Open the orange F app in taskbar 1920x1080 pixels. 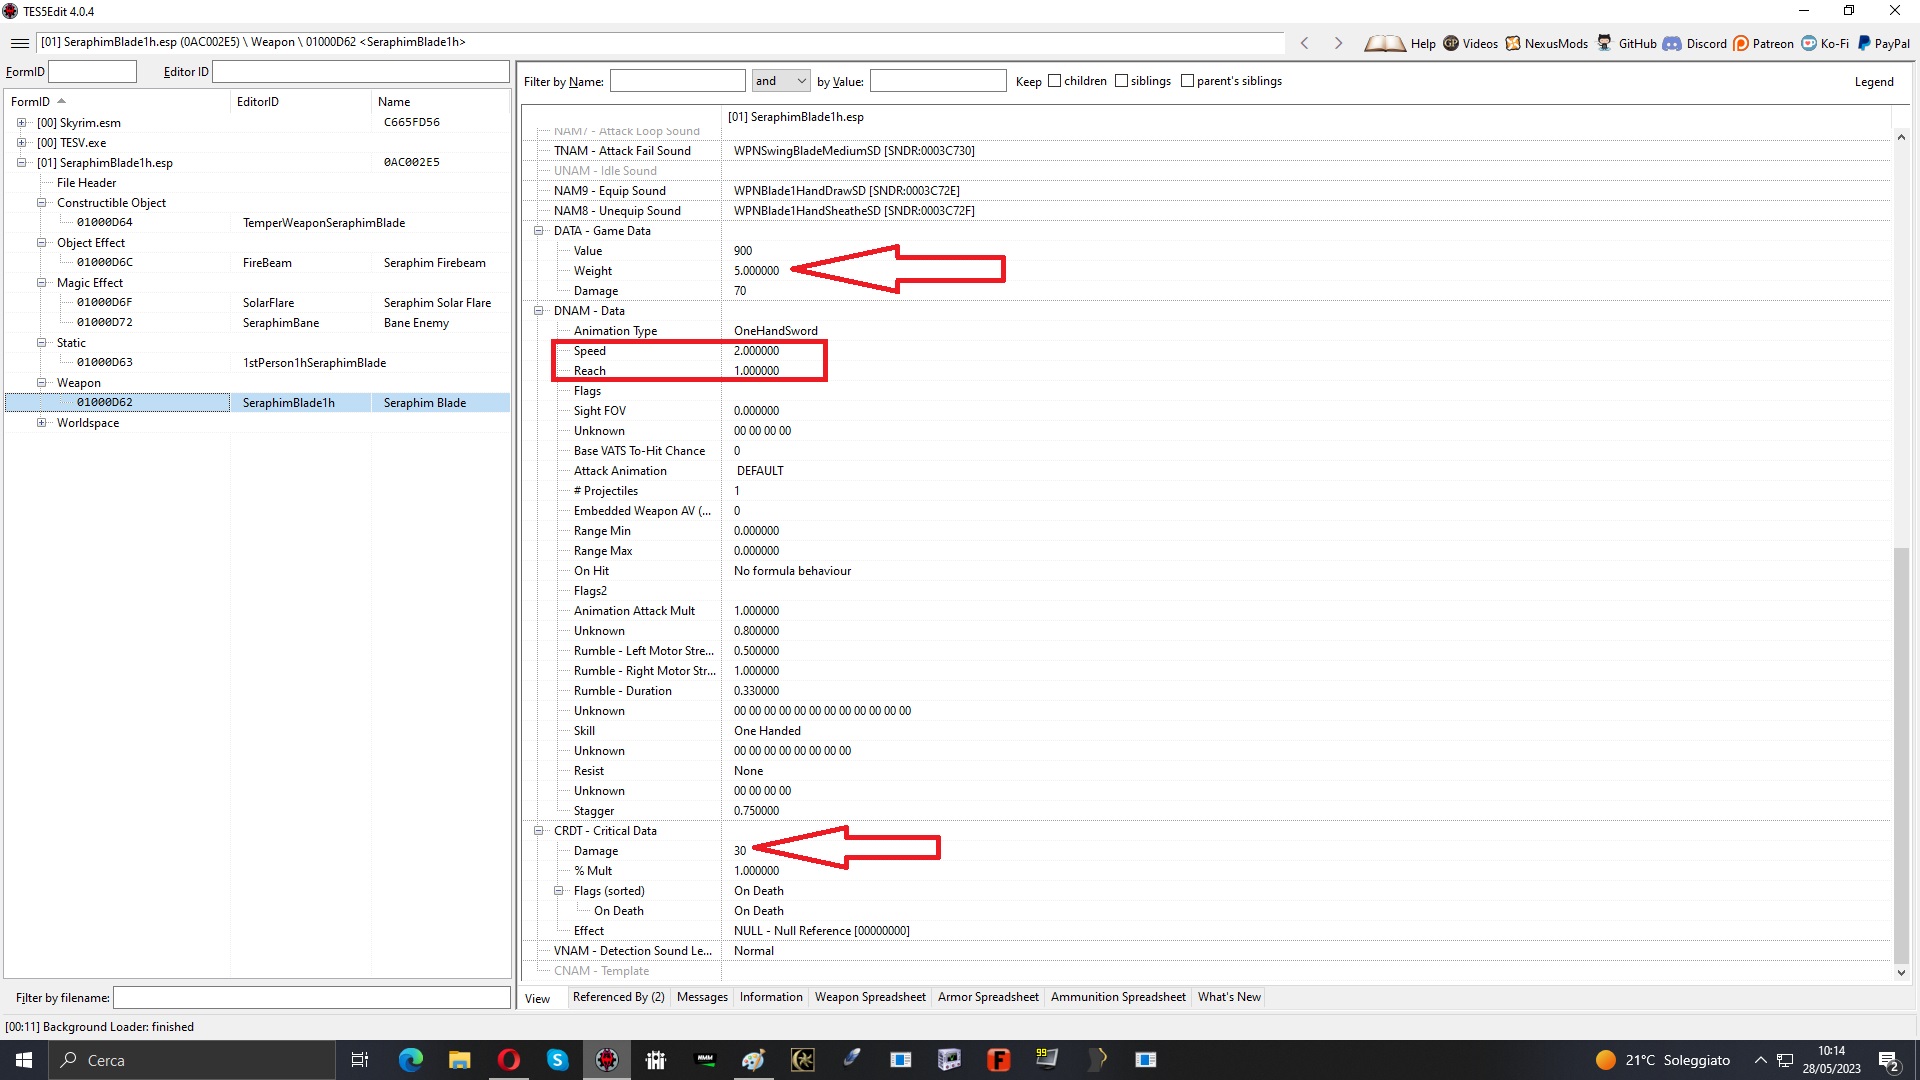[x=998, y=1060]
